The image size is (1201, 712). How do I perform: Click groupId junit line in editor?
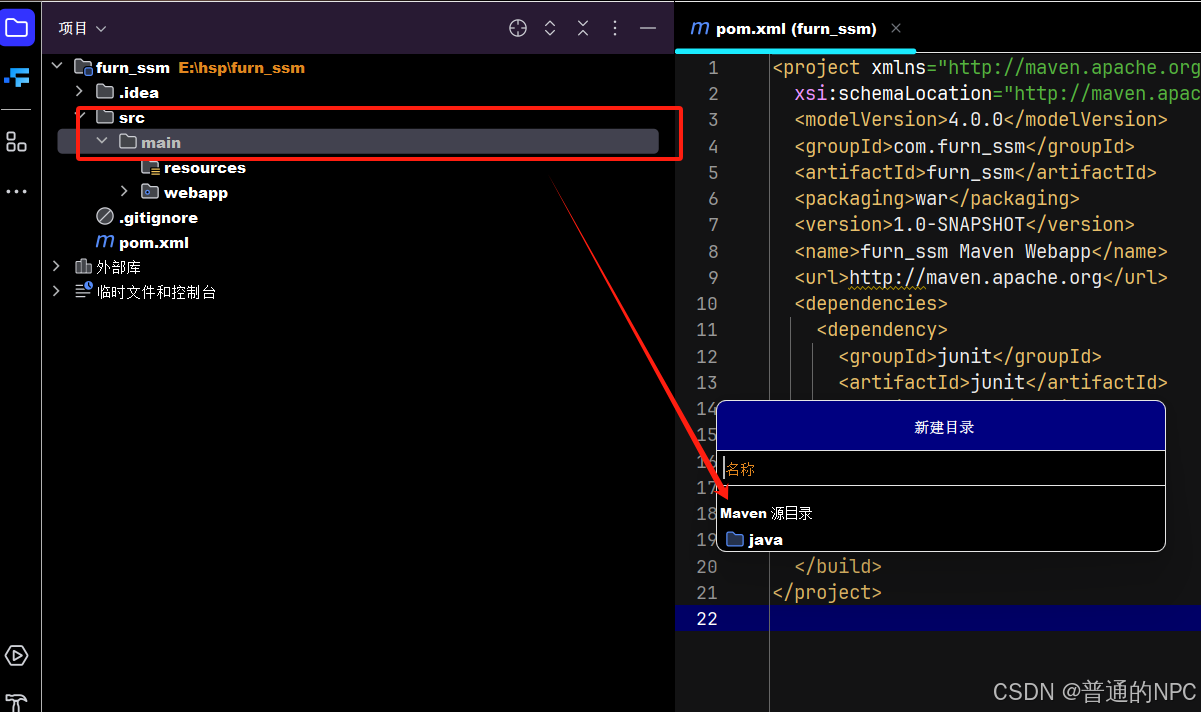coord(970,356)
